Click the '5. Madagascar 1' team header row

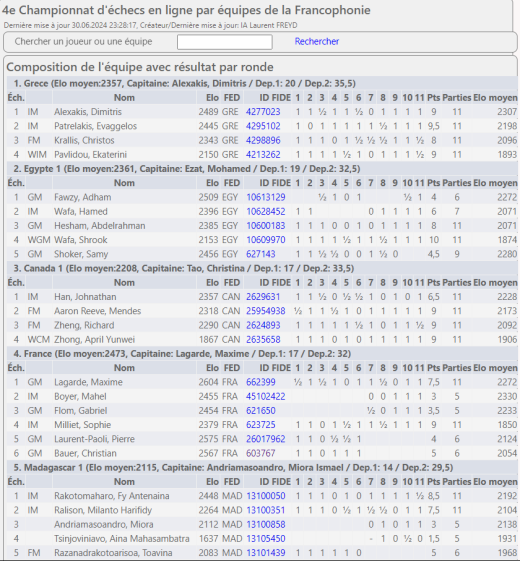click(262, 468)
